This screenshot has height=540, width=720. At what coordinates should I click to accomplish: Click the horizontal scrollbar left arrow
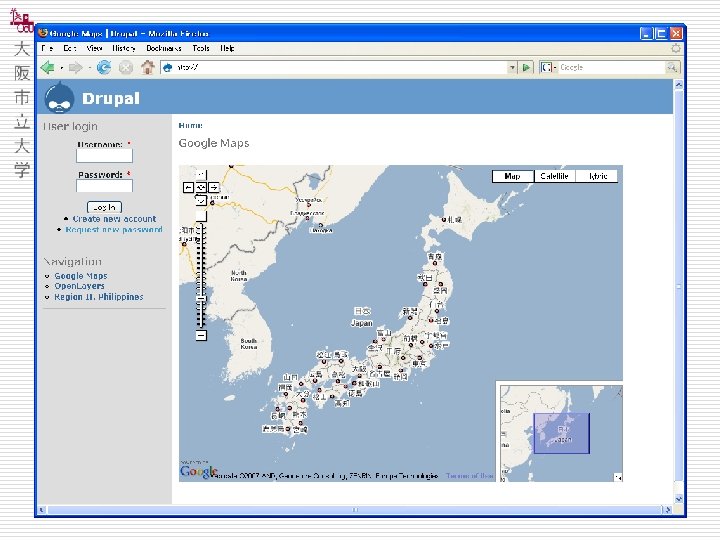click(42, 510)
